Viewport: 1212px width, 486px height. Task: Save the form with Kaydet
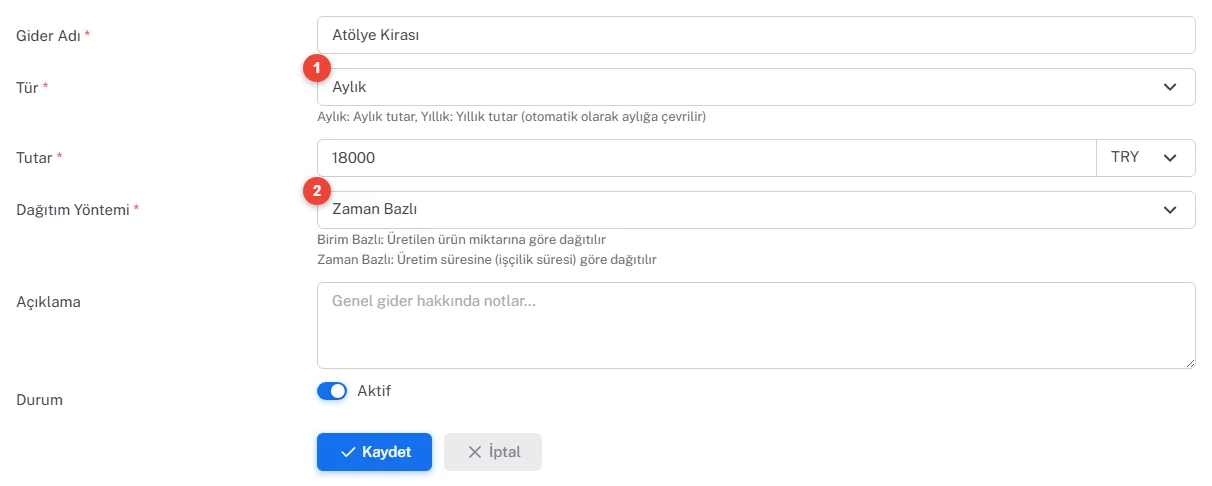pos(374,452)
